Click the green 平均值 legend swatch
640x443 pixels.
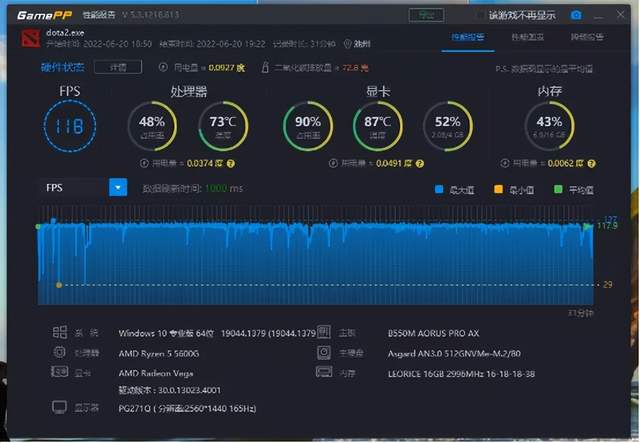pyautogui.click(x=558, y=189)
